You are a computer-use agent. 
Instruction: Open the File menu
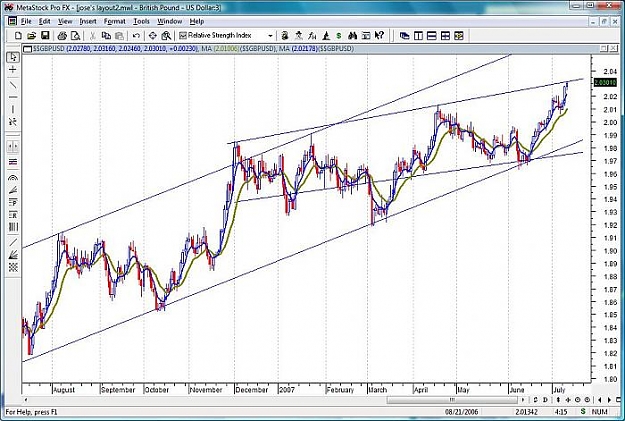click(26, 21)
